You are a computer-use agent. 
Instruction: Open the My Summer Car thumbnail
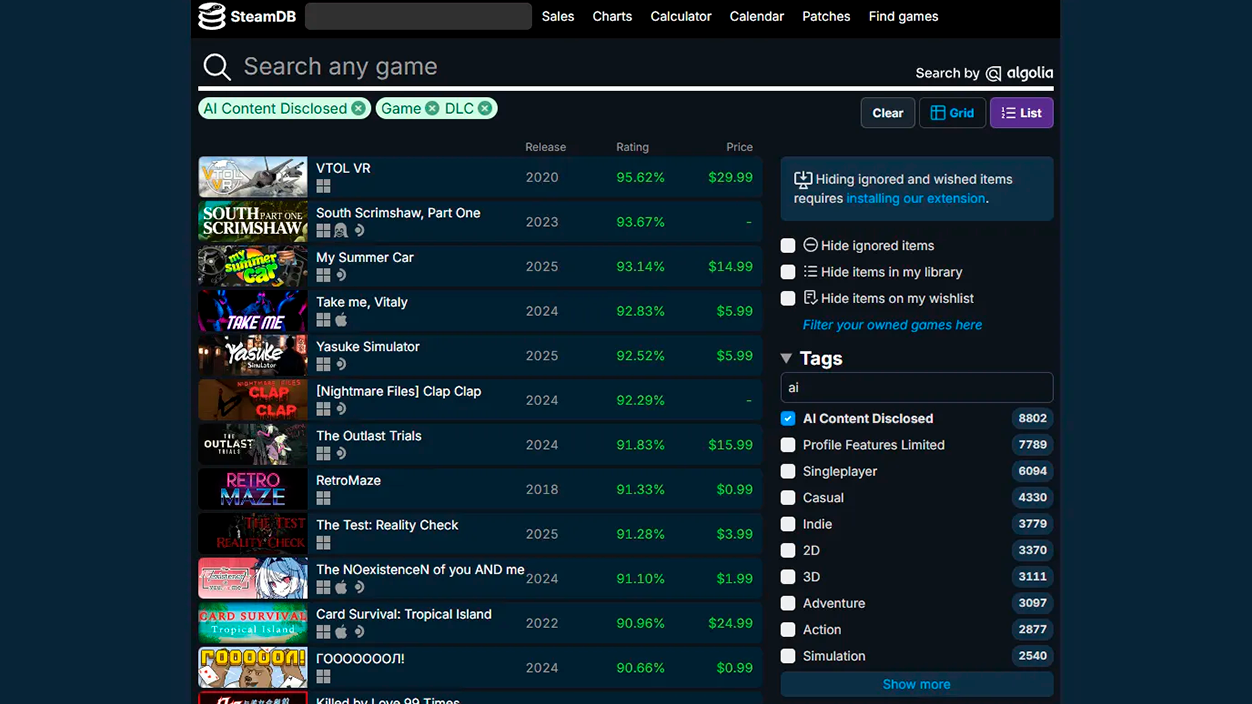coord(253,267)
